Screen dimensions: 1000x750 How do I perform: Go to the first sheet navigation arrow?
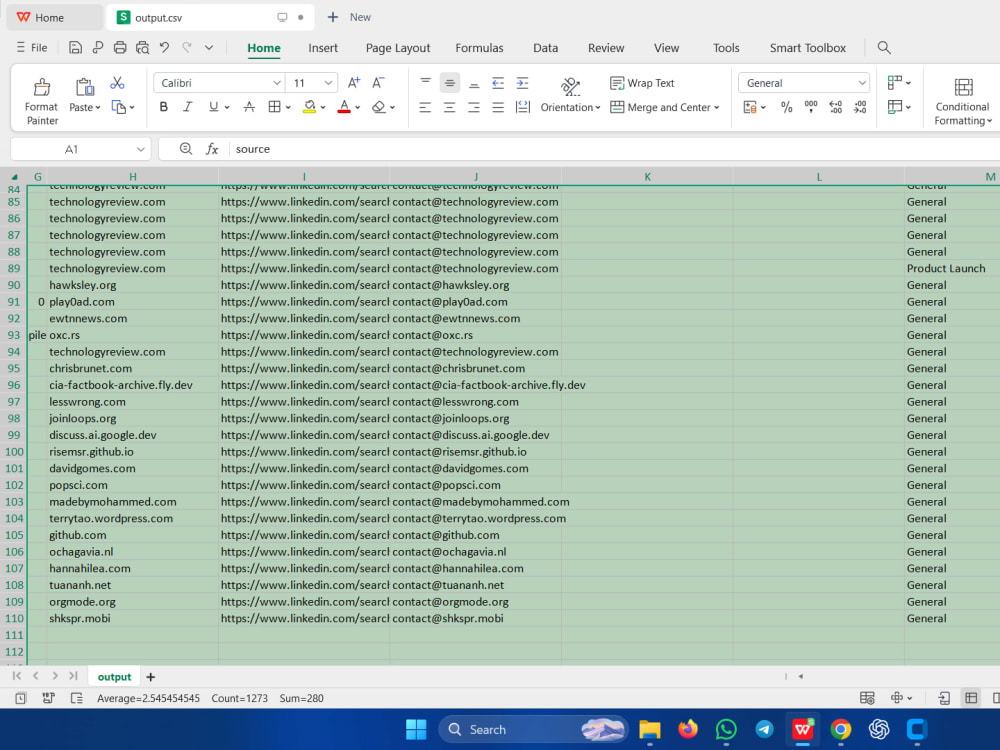click(17, 676)
